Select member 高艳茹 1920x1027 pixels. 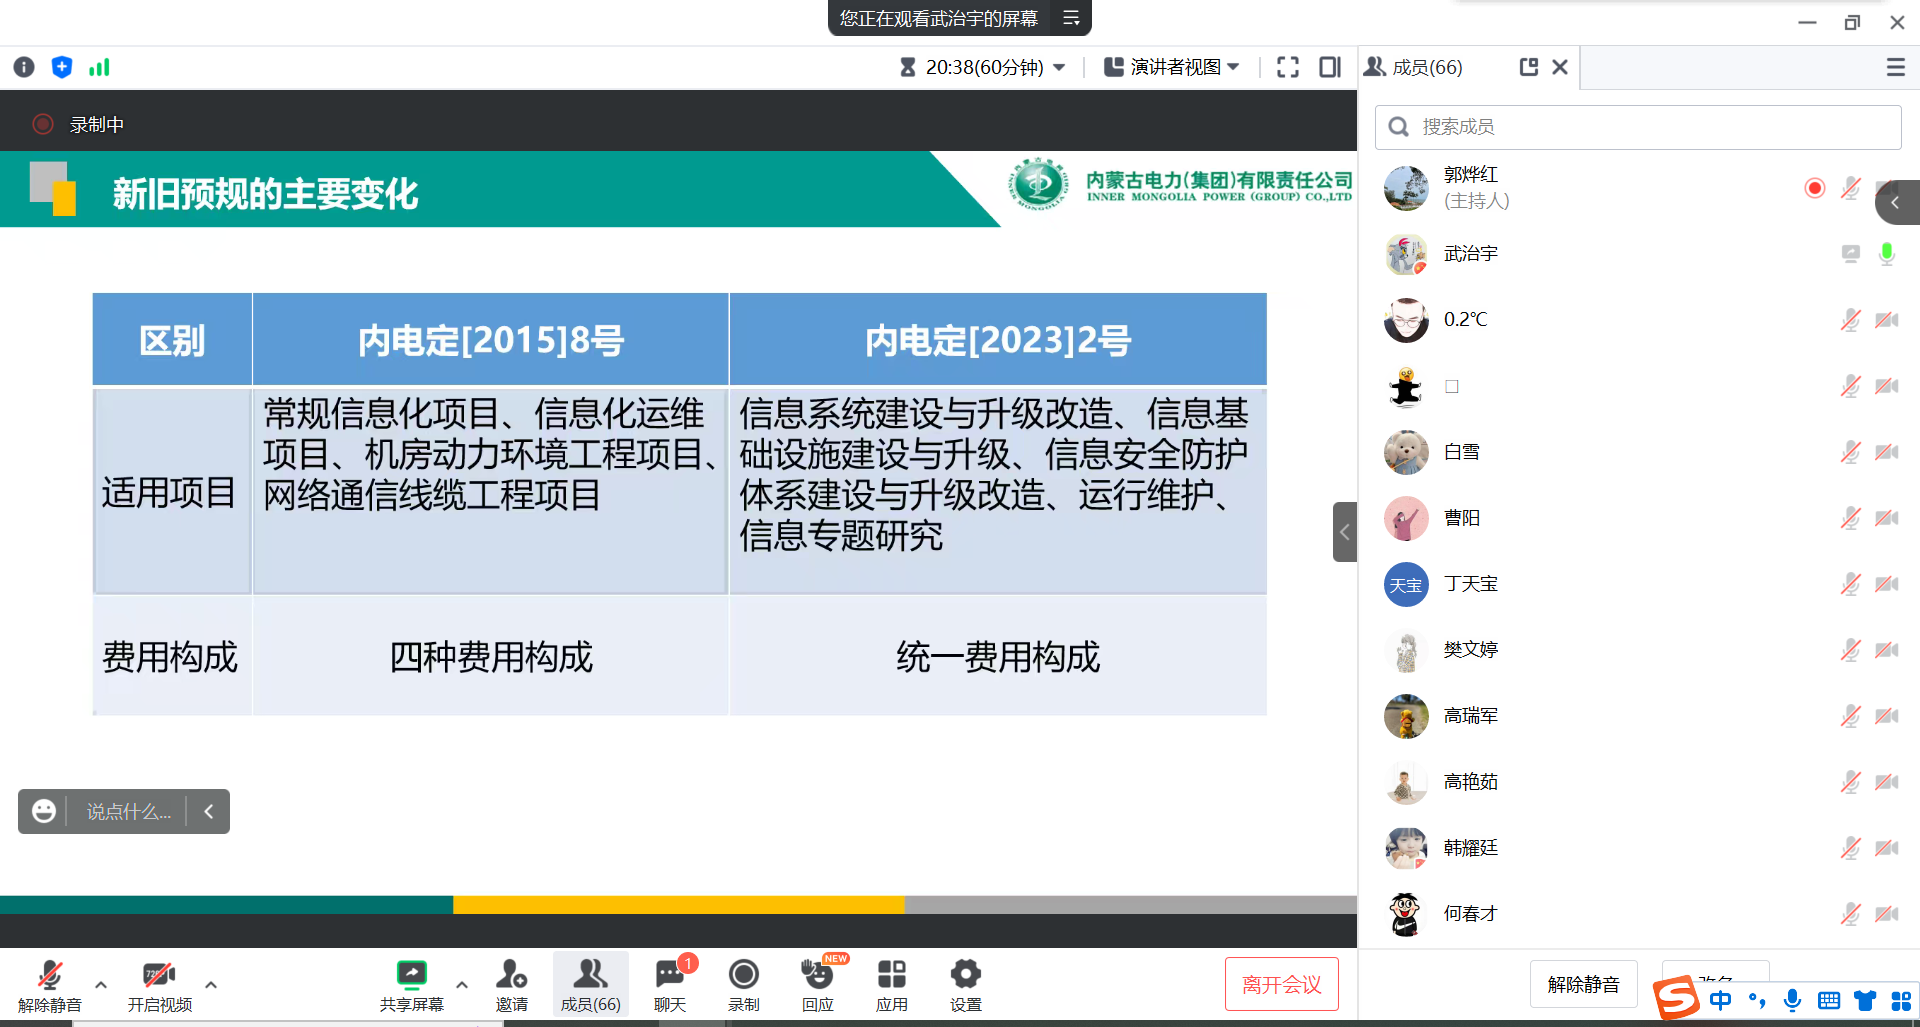pyautogui.click(x=1638, y=782)
